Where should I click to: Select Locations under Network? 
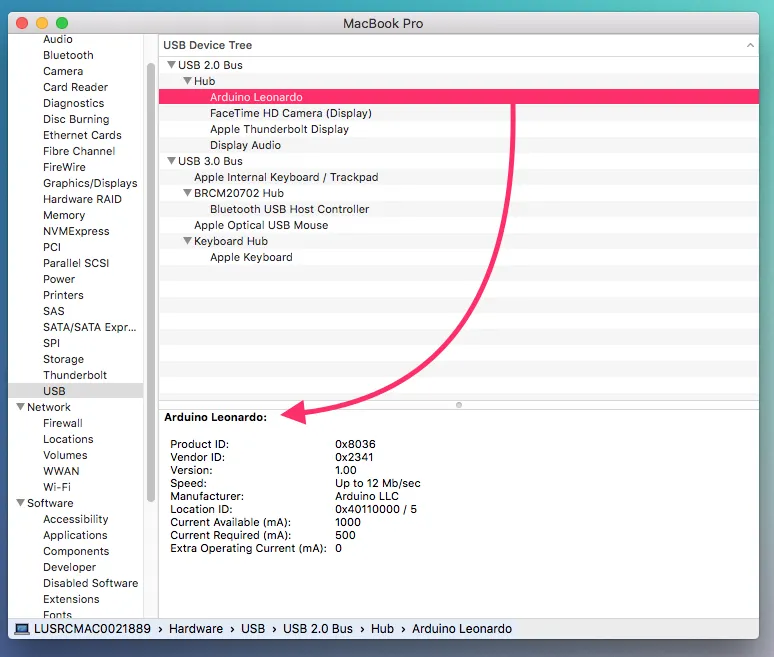(x=68, y=439)
